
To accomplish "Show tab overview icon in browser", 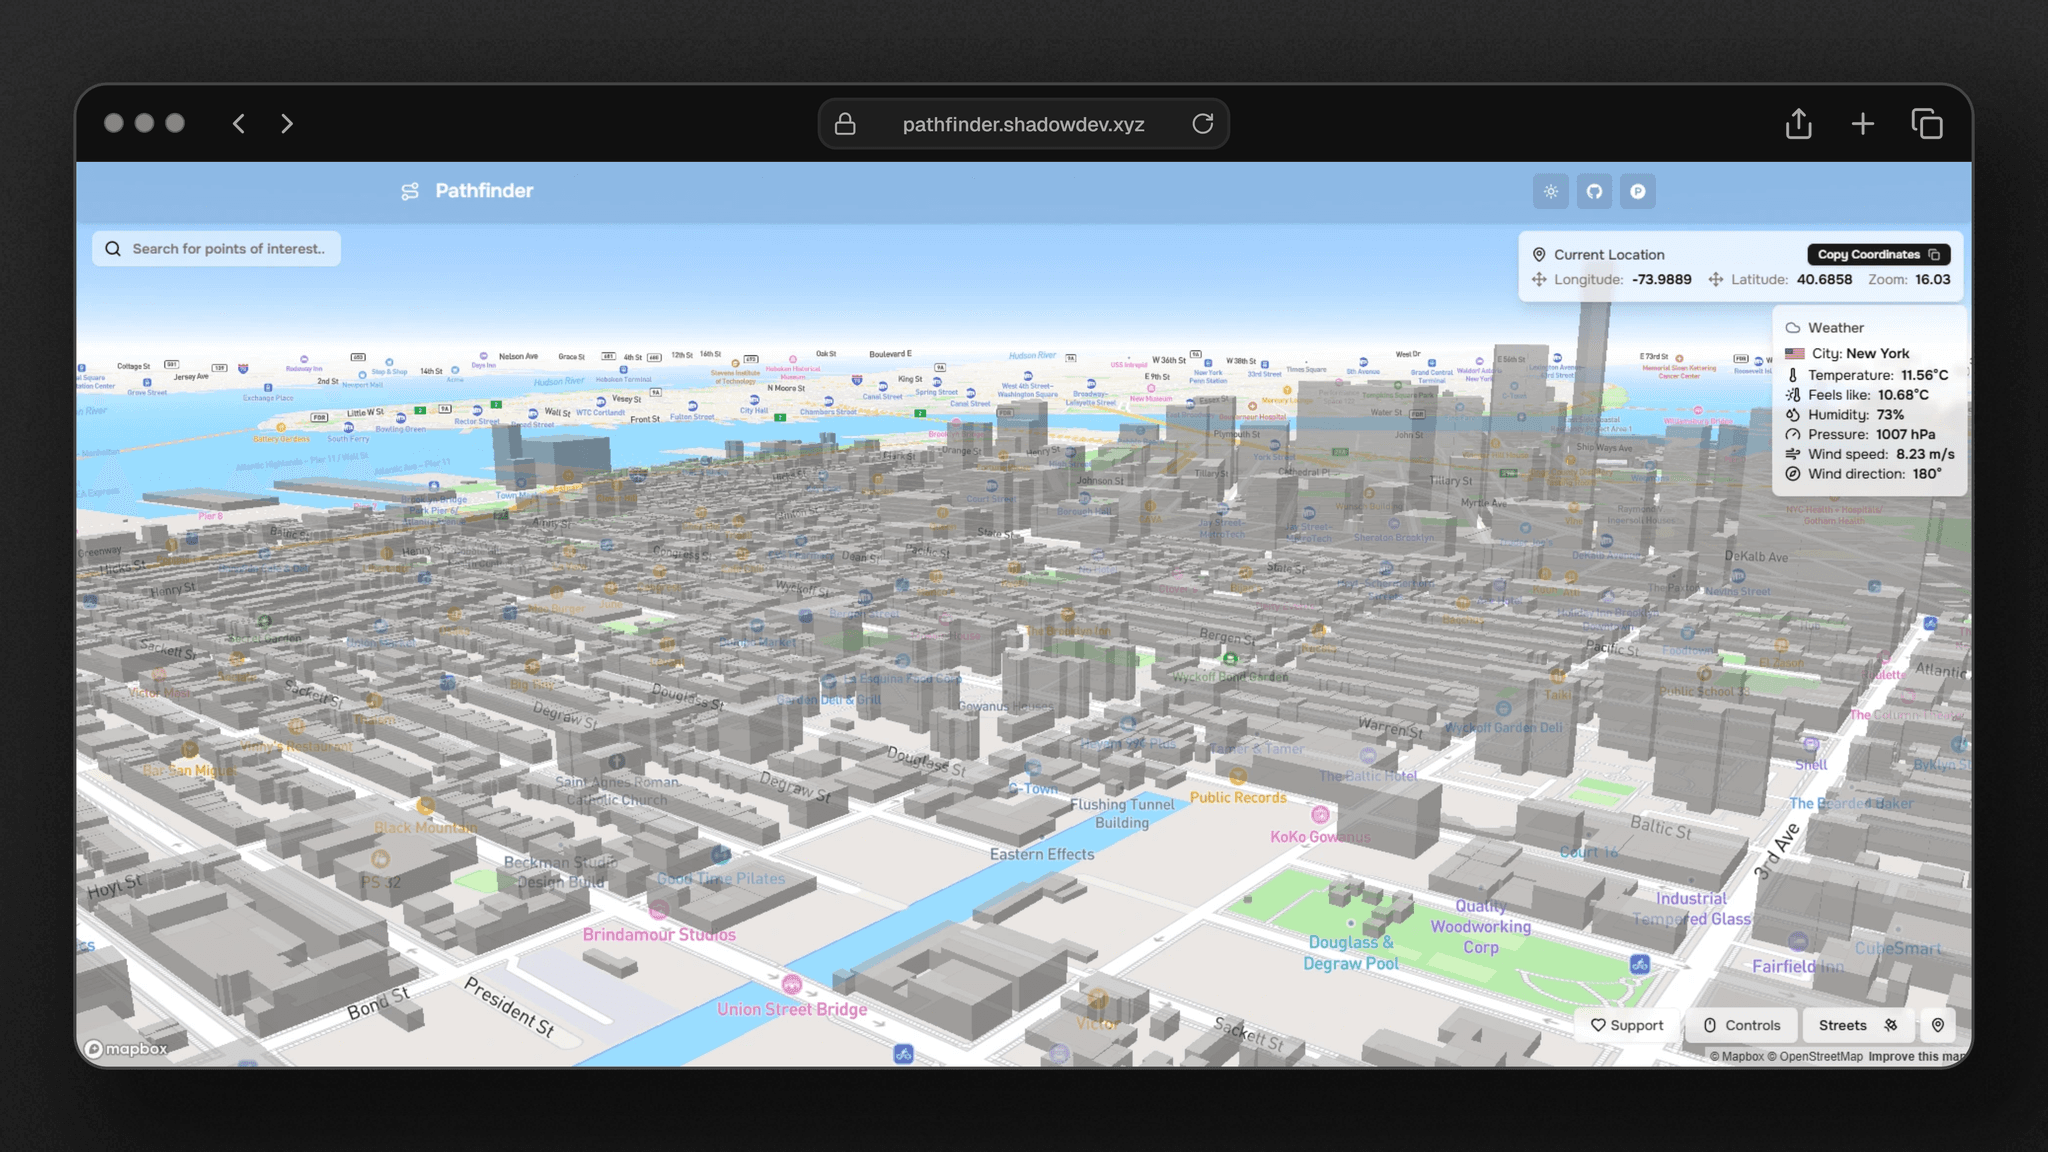I will 1927,124.
